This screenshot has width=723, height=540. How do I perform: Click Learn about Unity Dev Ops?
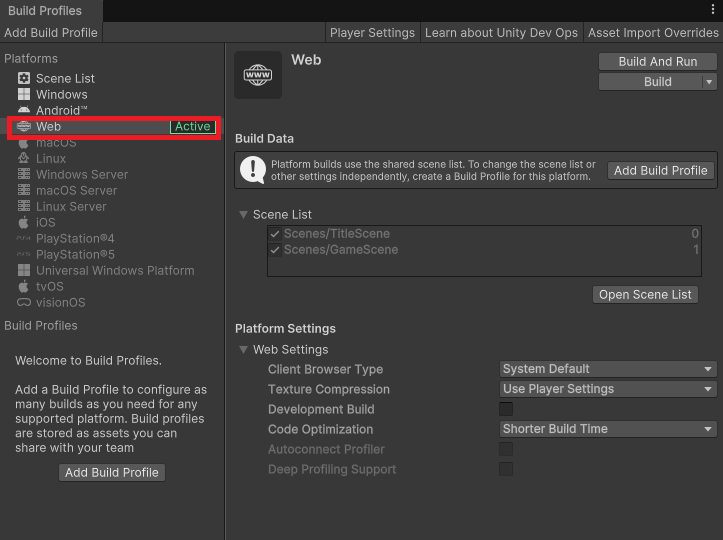click(501, 33)
